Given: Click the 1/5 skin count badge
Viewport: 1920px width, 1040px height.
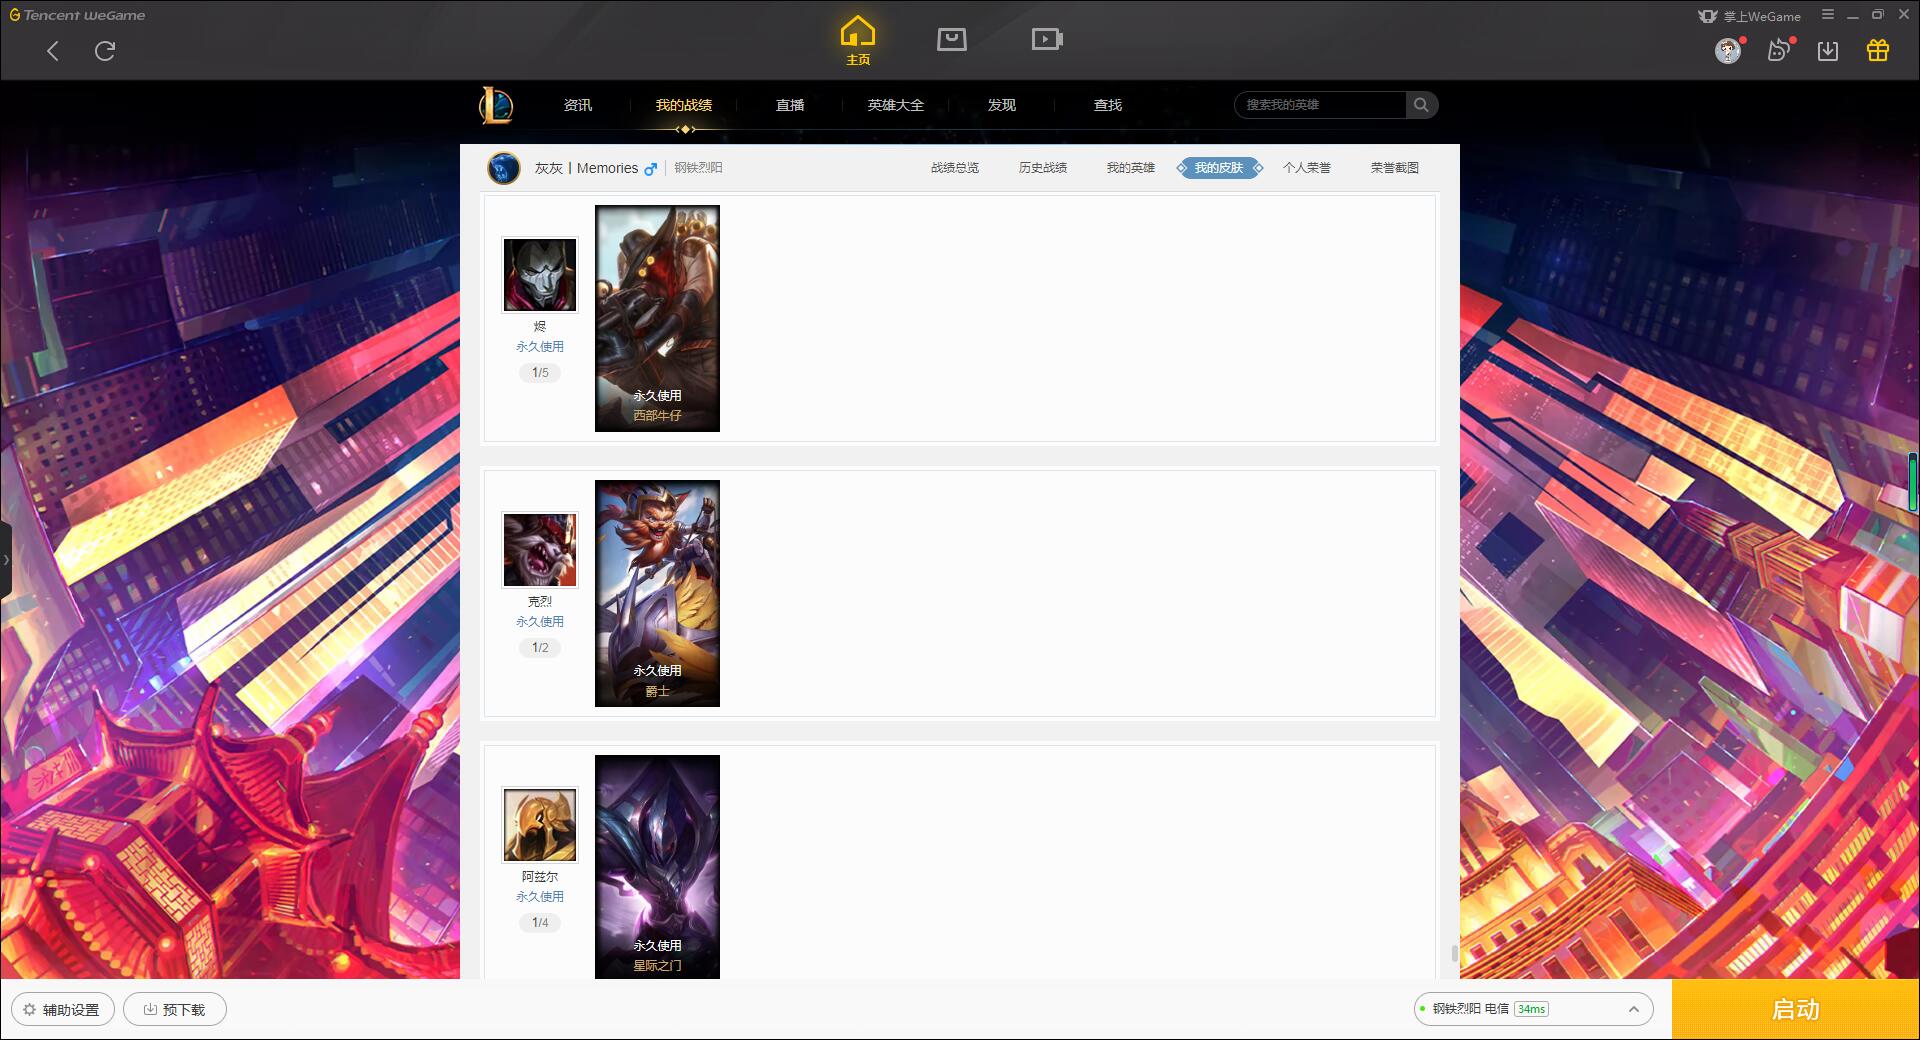Looking at the screenshot, I should 540,373.
